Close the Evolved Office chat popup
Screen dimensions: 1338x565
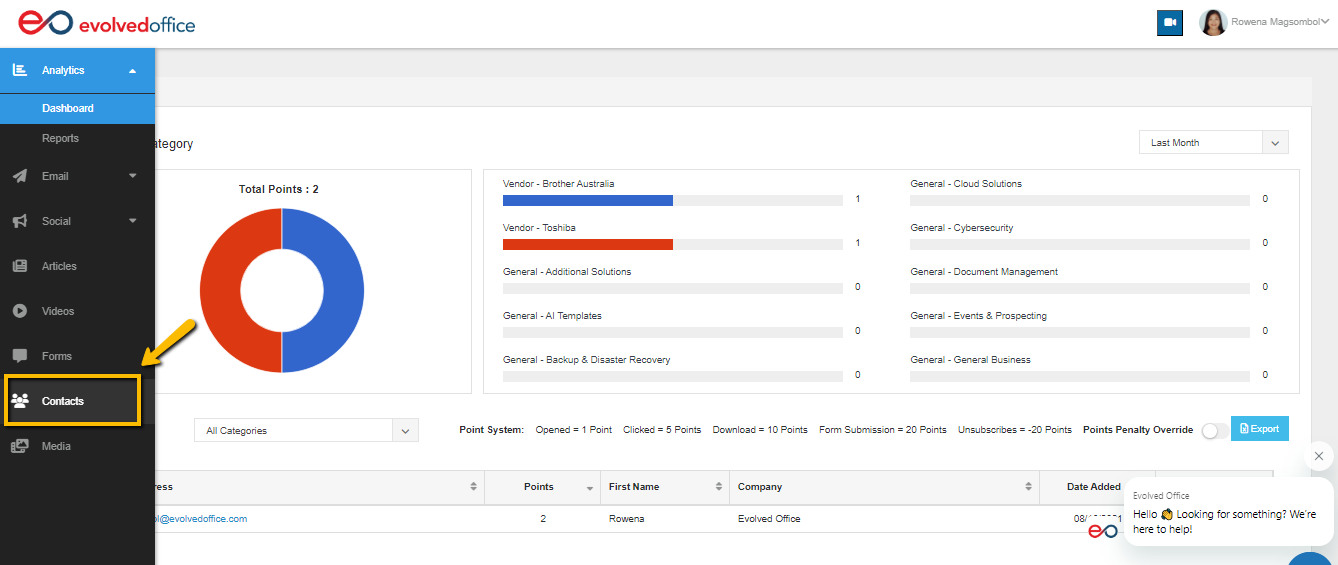[1318, 456]
